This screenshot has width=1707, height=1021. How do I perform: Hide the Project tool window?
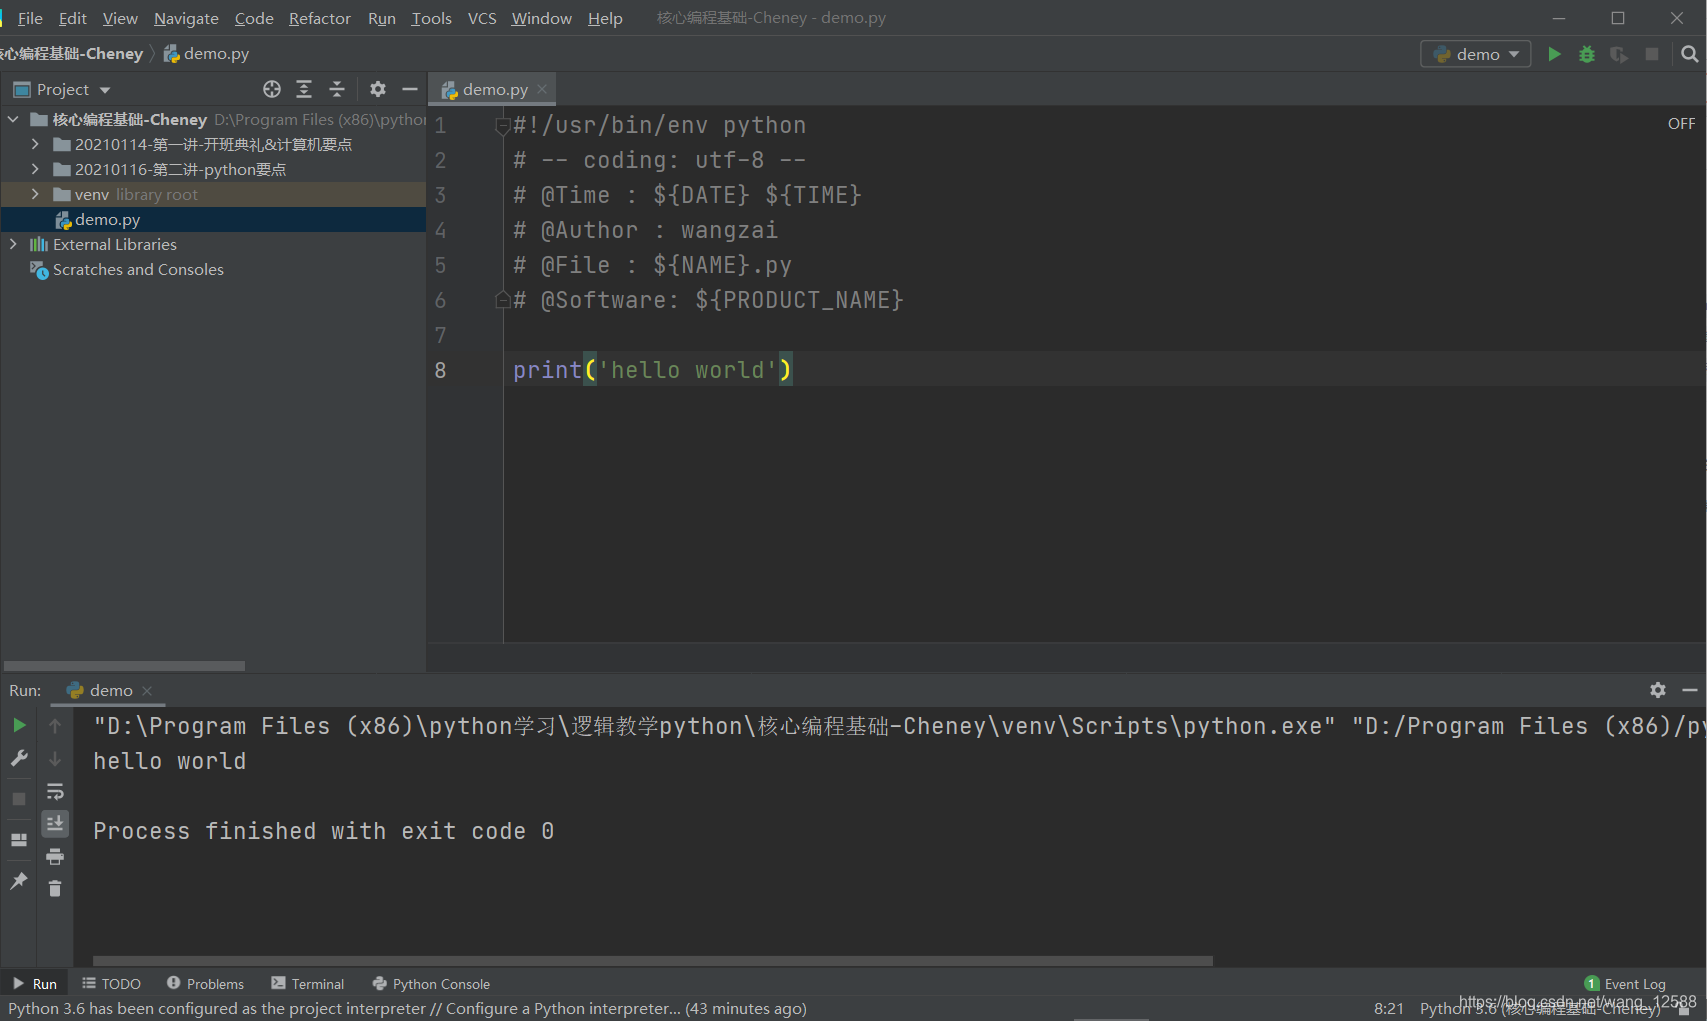pyautogui.click(x=410, y=89)
